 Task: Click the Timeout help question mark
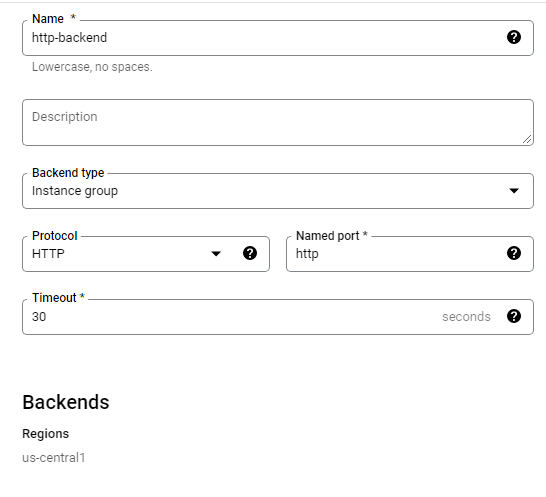(514, 316)
